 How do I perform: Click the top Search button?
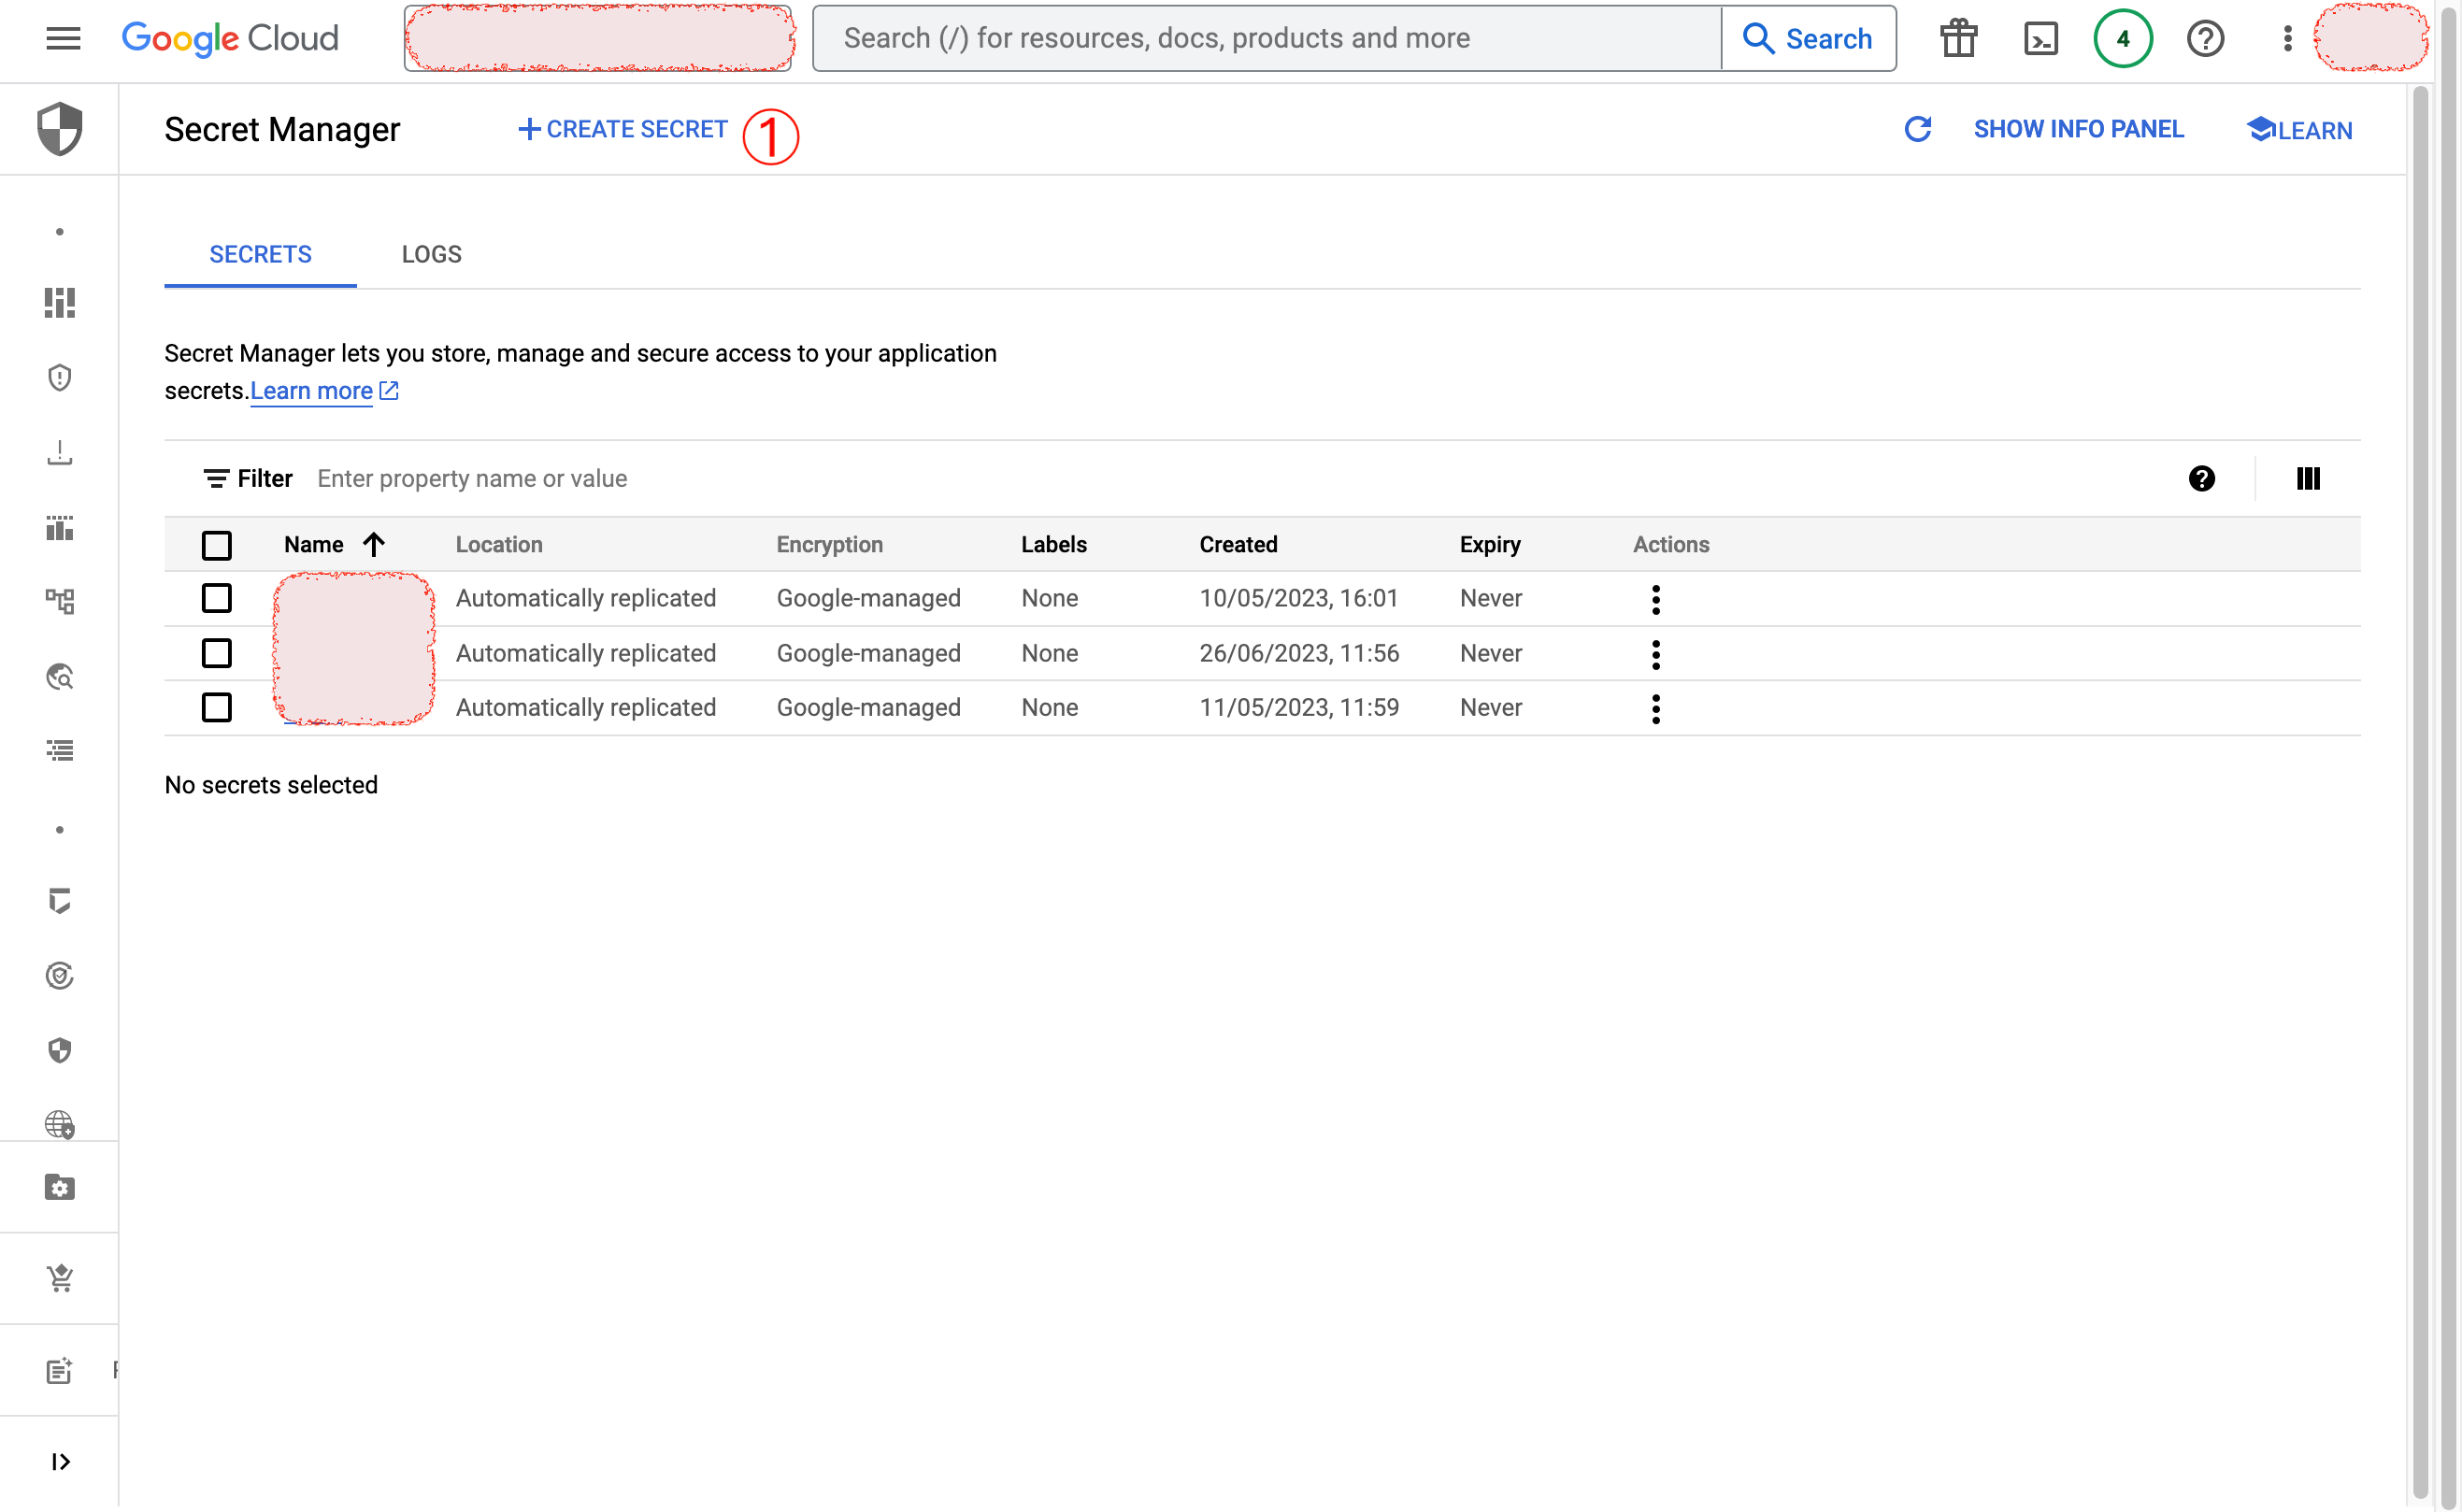(1808, 38)
